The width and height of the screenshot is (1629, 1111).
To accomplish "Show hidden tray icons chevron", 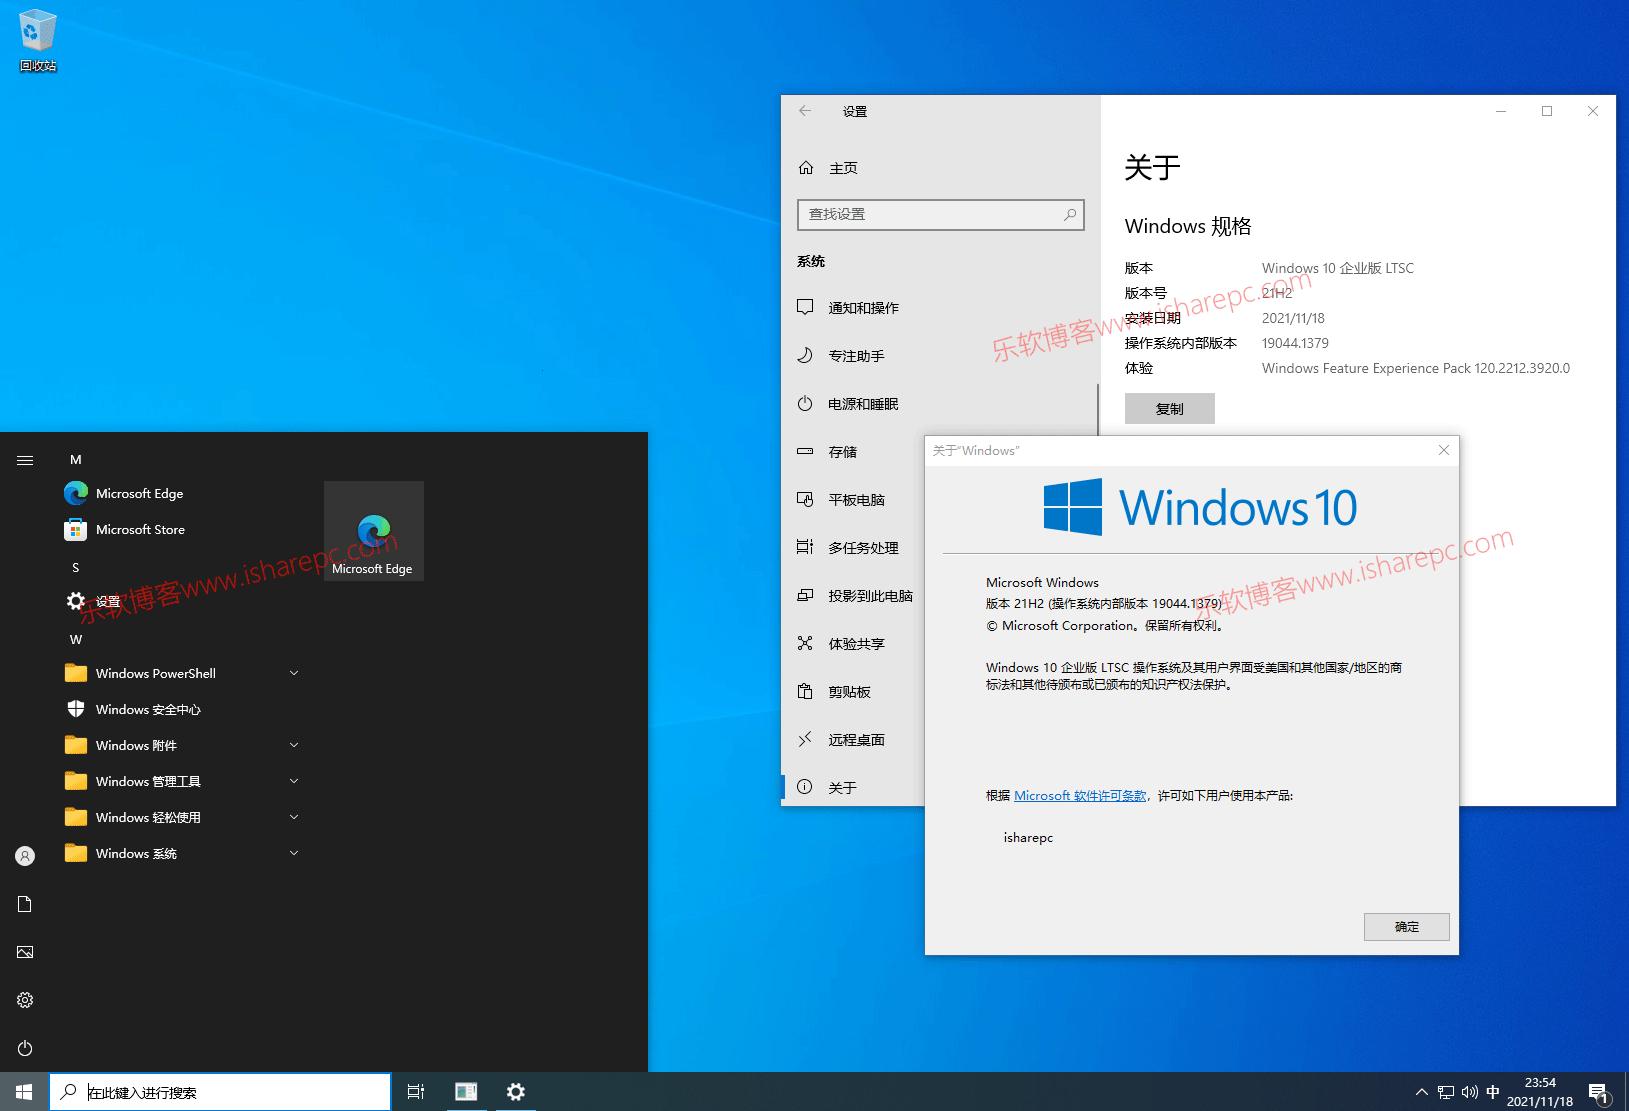I will pos(1421,1092).
